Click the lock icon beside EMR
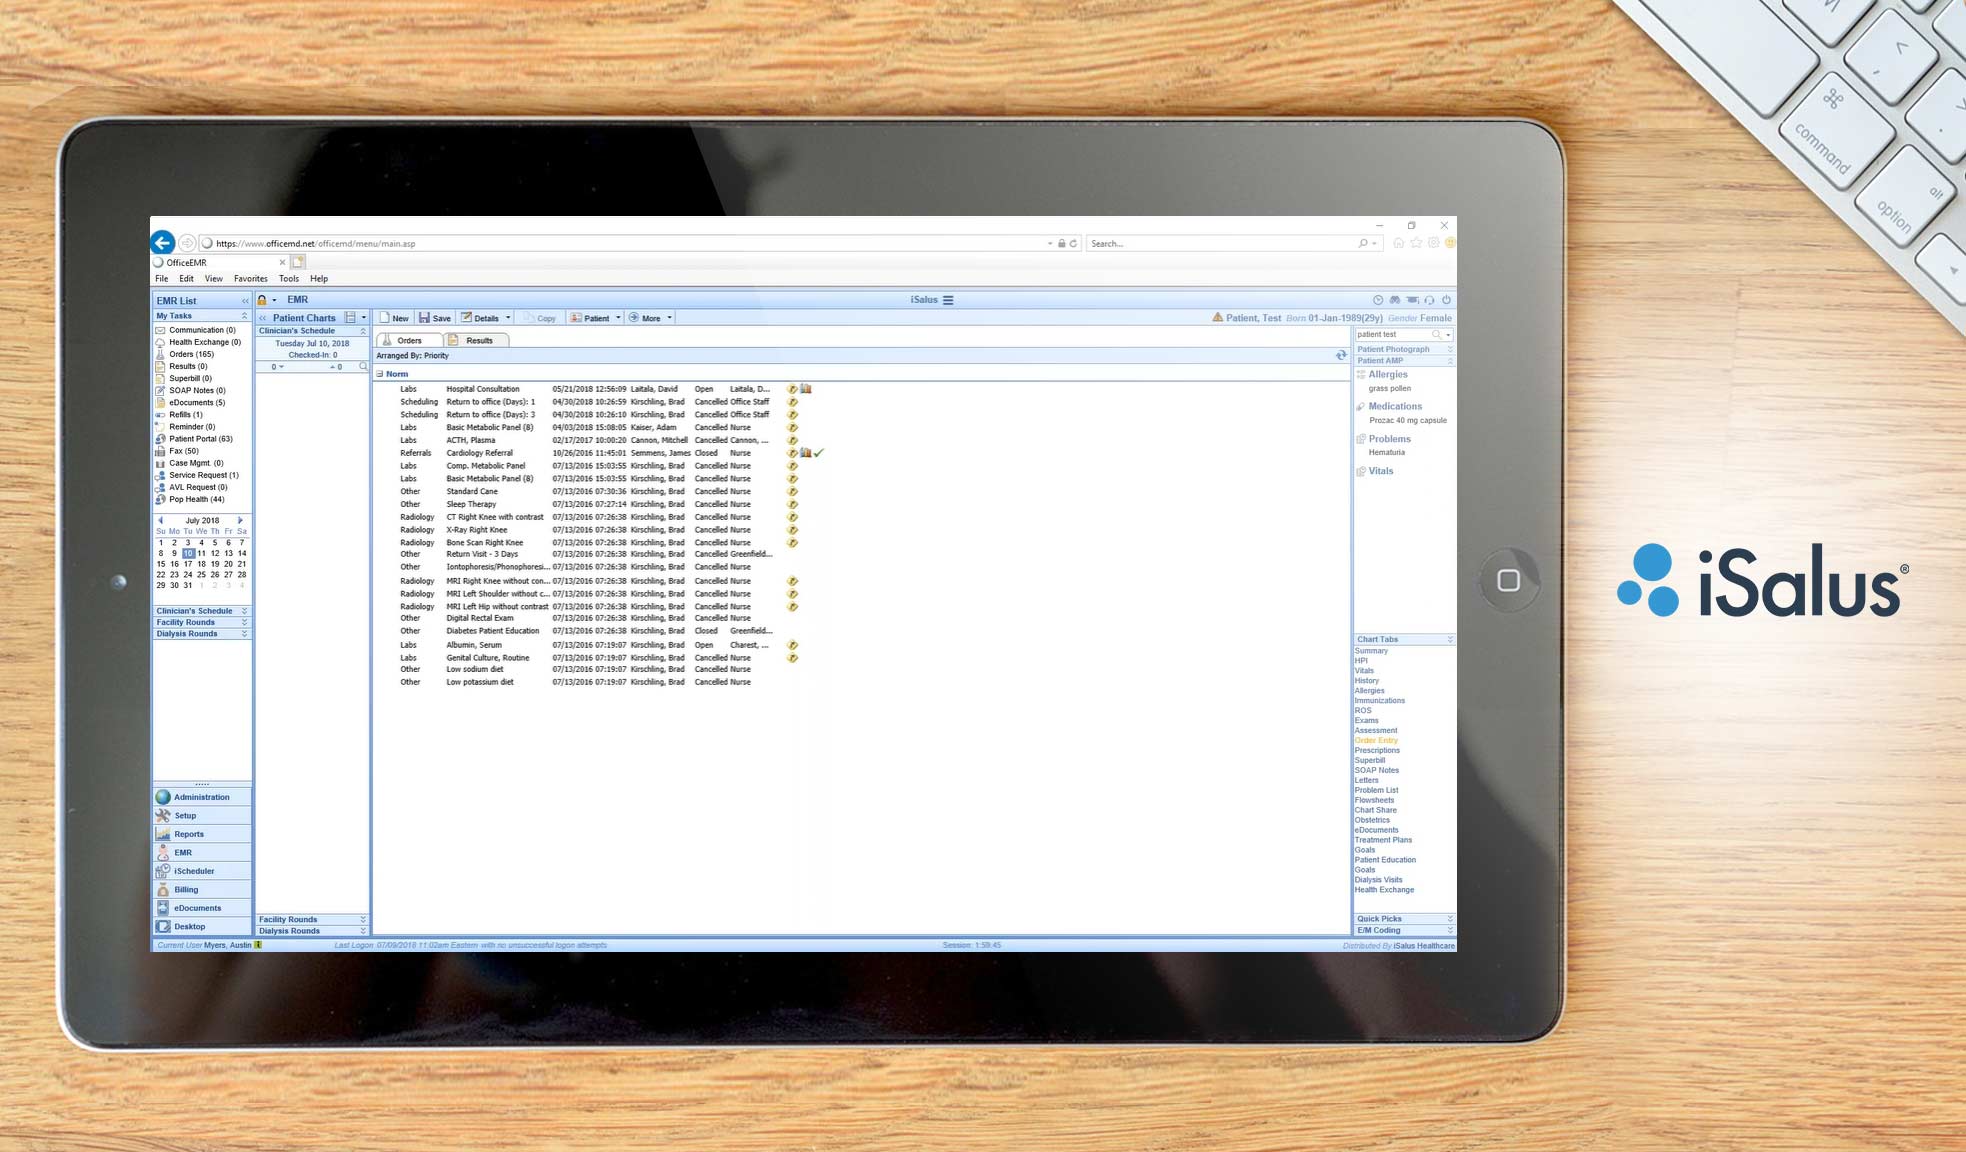The width and height of the screenshot is (1966, 1152). [x=262, y=300]
